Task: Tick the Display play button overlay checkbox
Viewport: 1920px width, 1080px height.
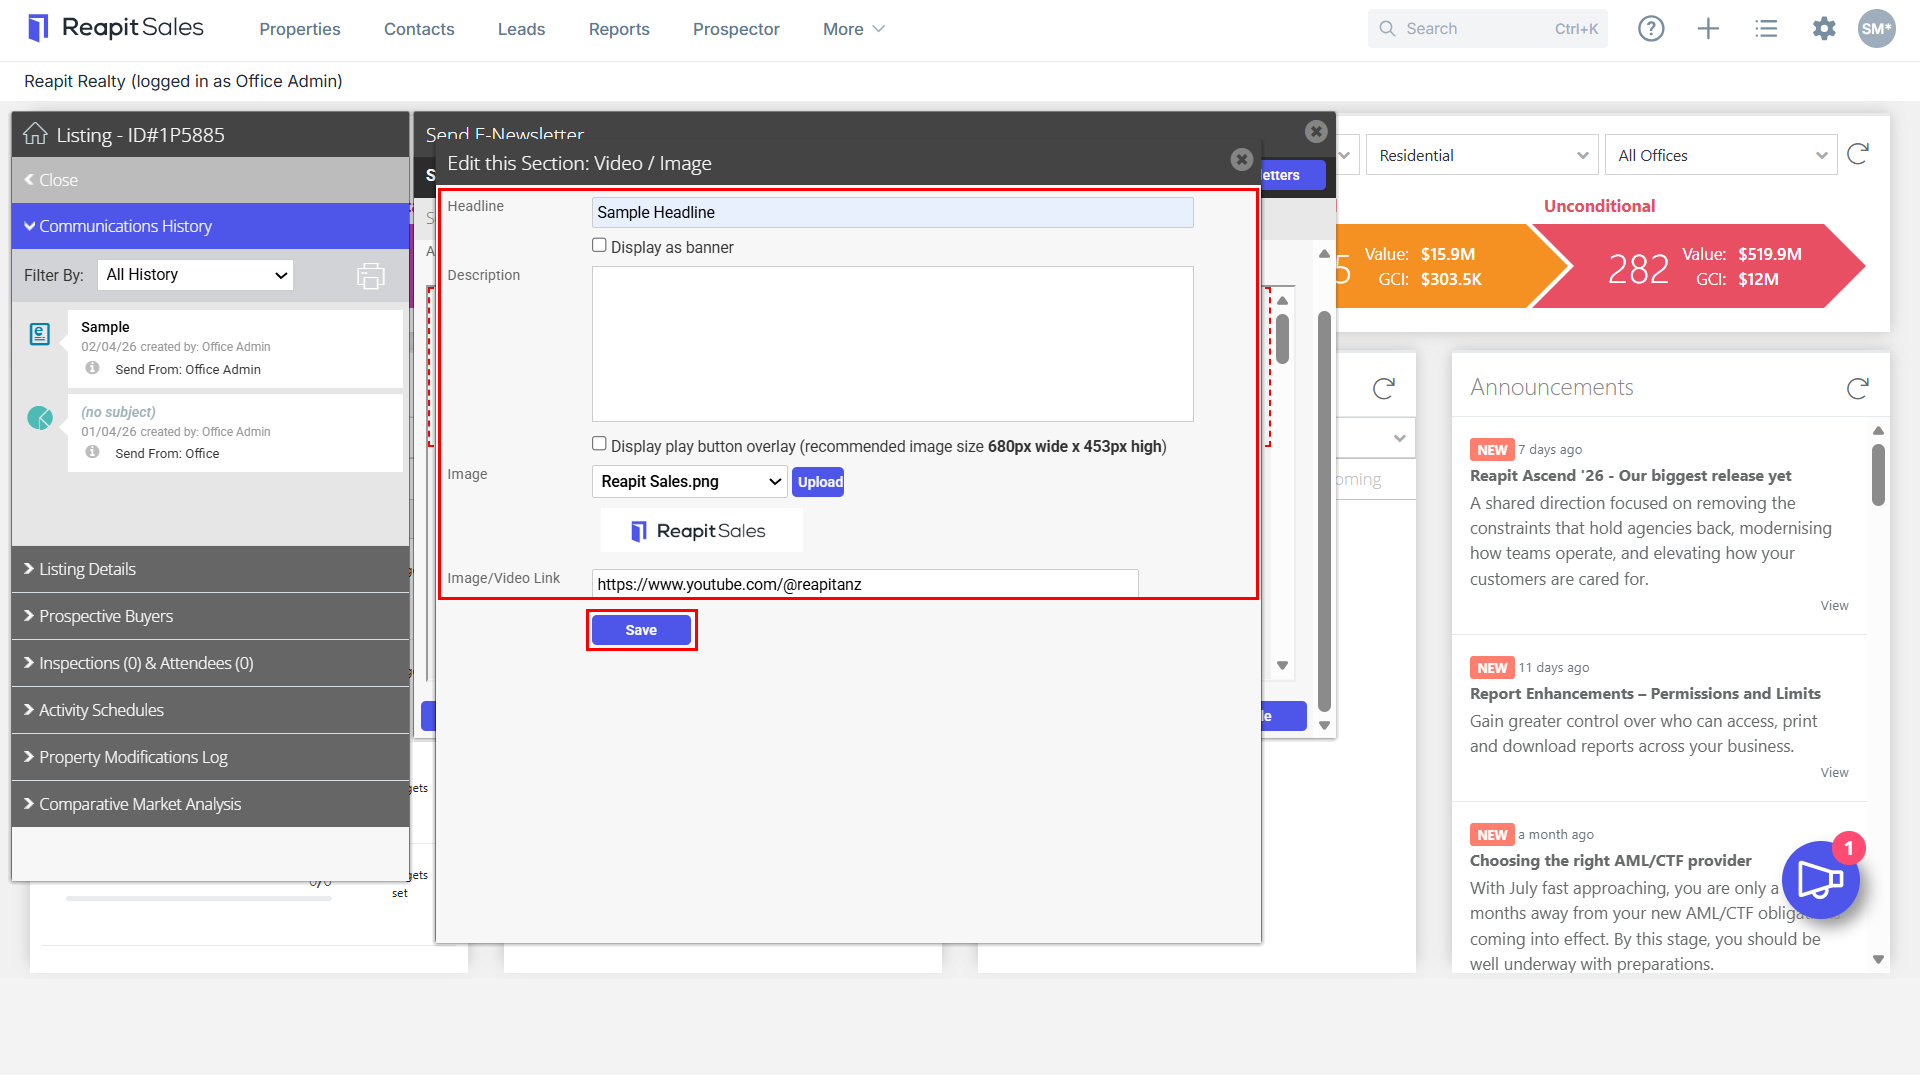Action: tap(599, 444)
